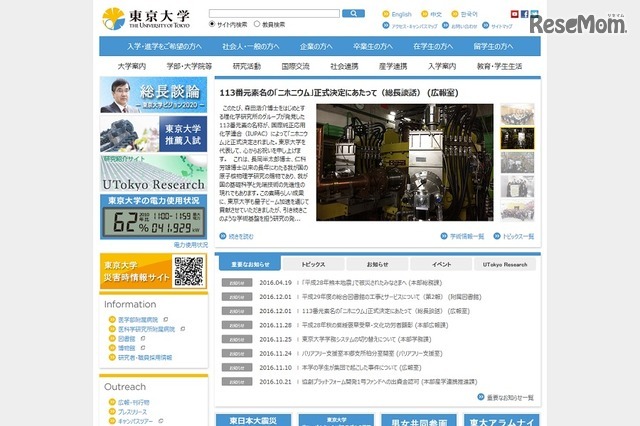Open the 入学案内 navigation item
640x426 pixels.
pos(442,66)
